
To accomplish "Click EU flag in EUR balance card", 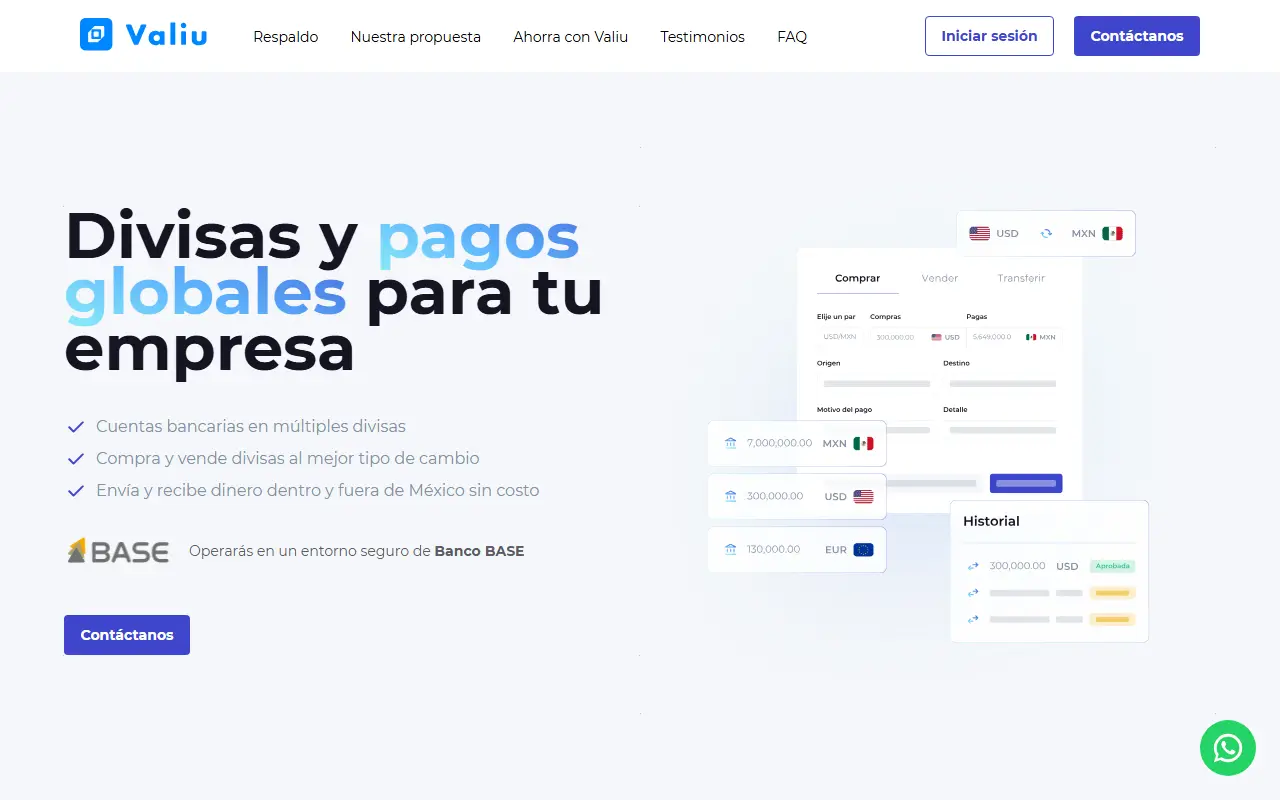I will point(863,549).
